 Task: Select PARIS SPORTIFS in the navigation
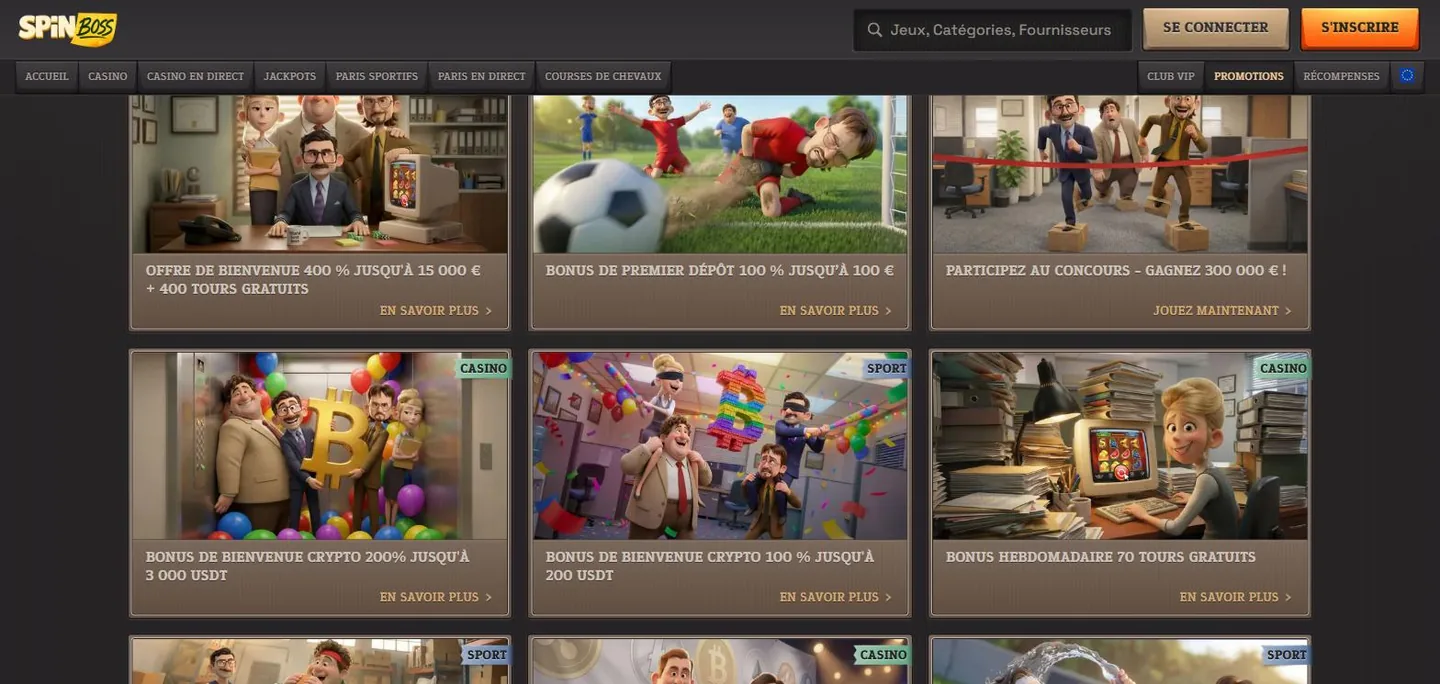click(x=377, y=76)
